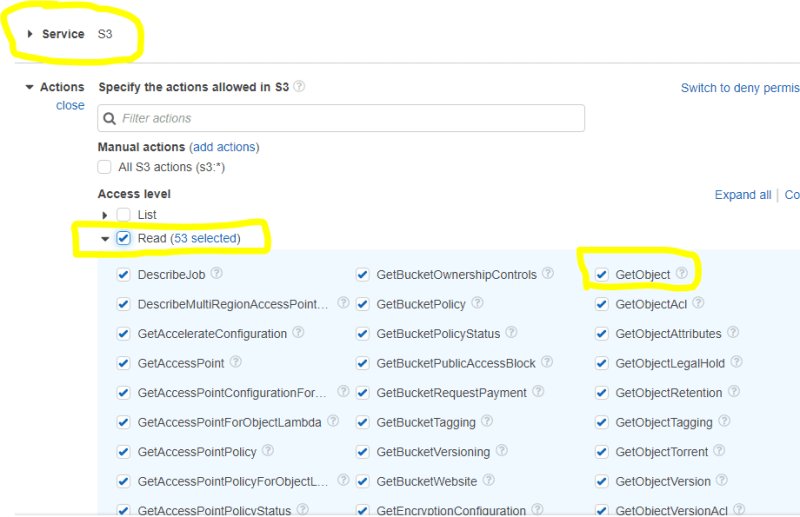
Task: Click the 53 selected link
Action: [x=205, y=238]
